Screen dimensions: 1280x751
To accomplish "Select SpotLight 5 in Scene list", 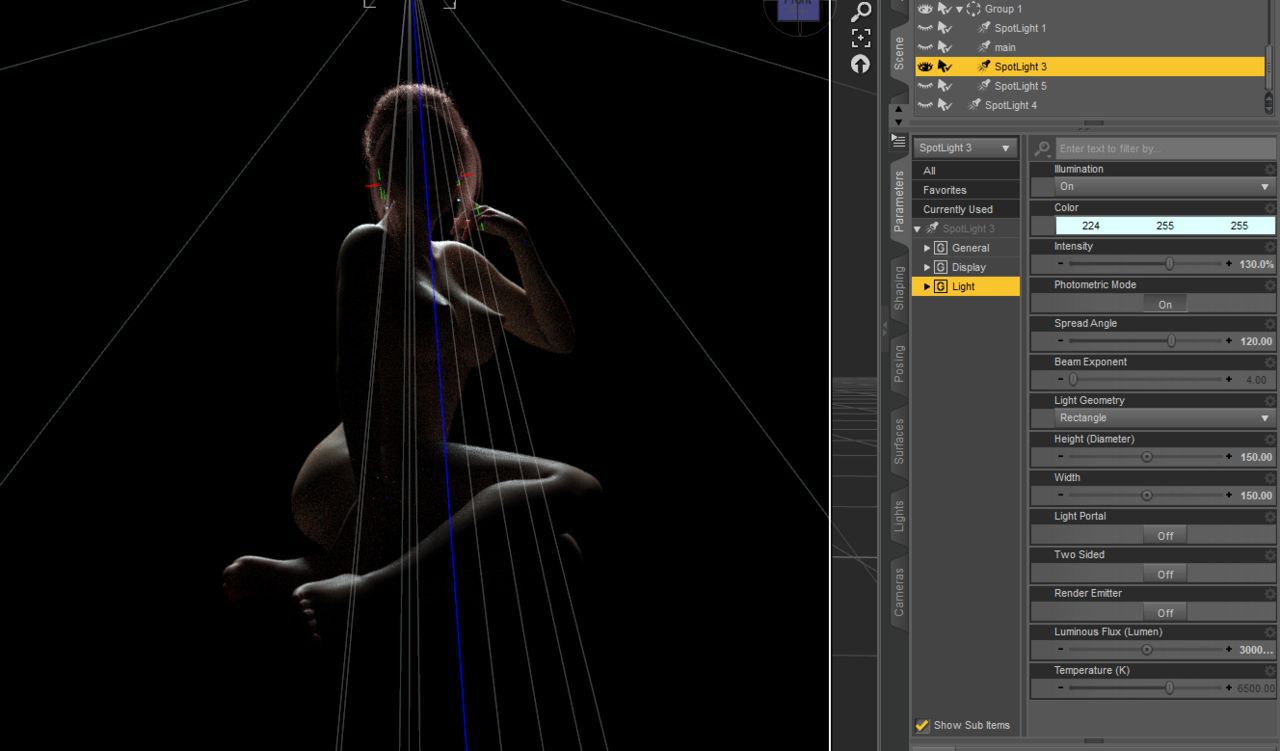I will [x=1020, y=86].
